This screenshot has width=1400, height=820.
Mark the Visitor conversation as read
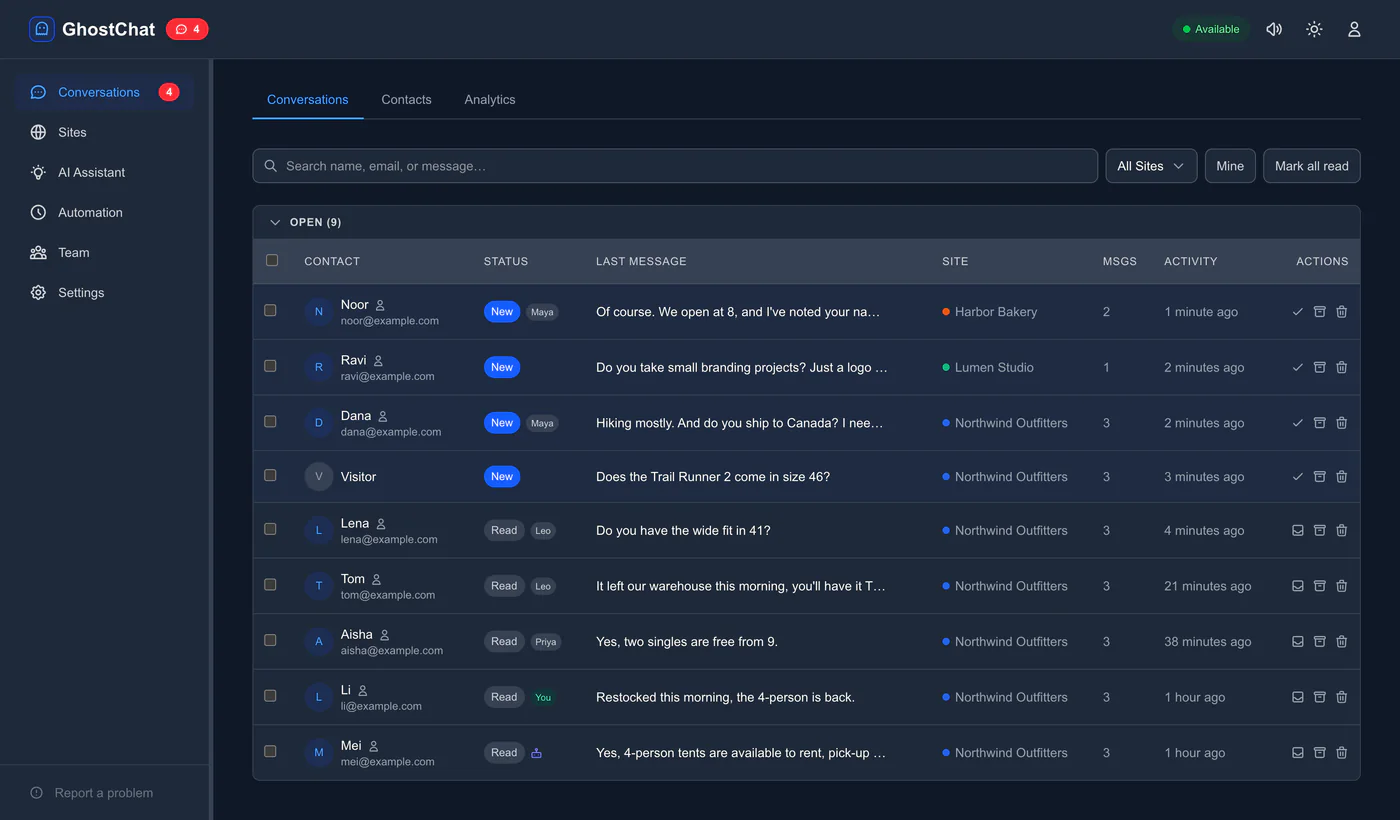point(1298,477)
